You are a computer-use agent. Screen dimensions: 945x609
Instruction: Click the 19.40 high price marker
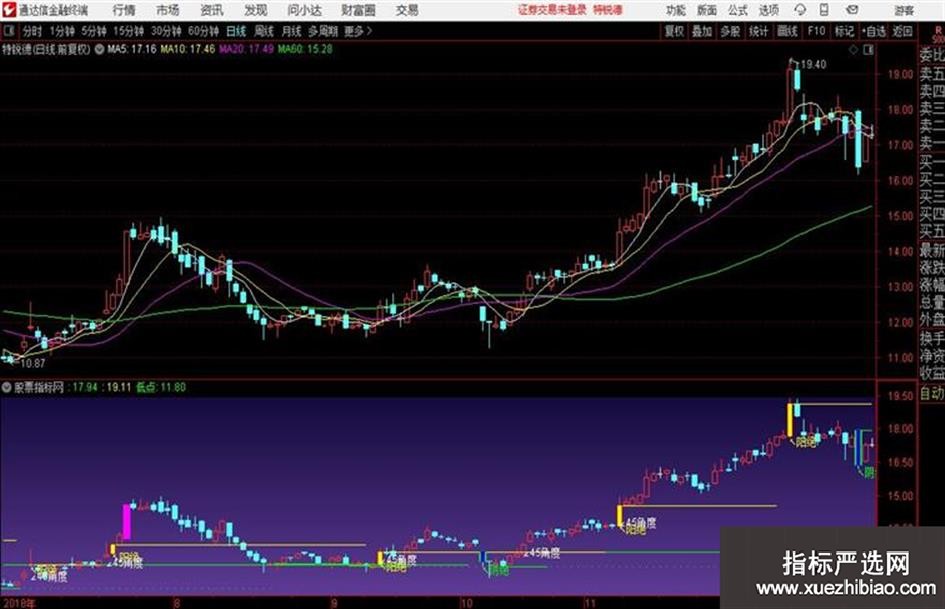point(814,64)
